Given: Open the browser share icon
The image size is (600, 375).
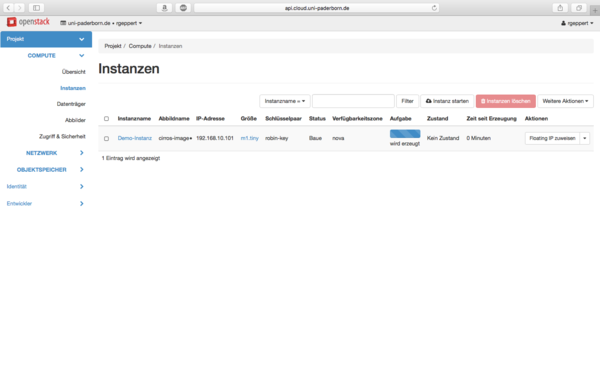Looking at the screenshot, I should click(x=560, y=8).
